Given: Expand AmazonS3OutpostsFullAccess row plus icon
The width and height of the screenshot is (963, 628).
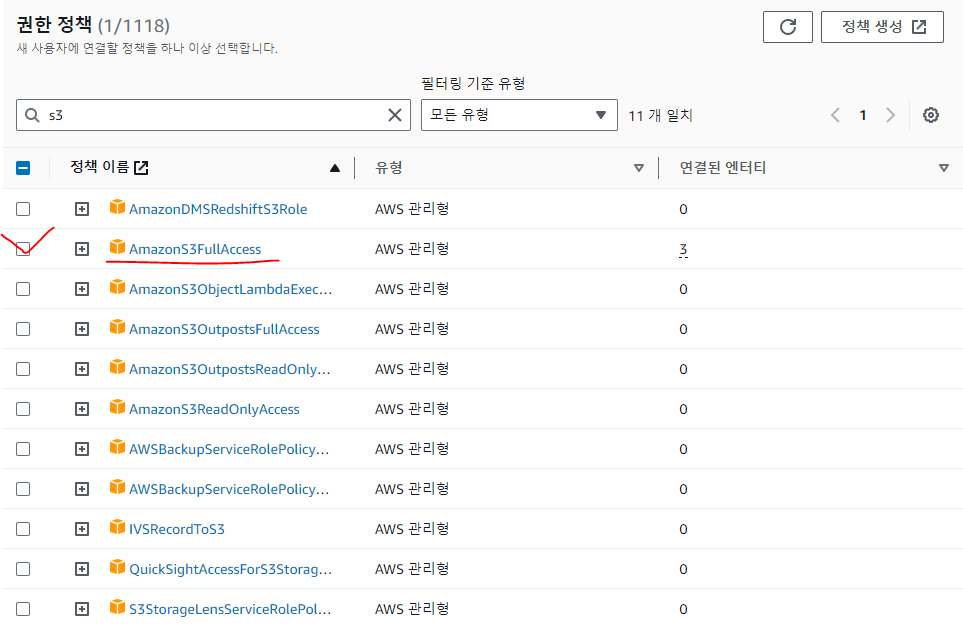Looking at the screenshot, I should [82, 329].
